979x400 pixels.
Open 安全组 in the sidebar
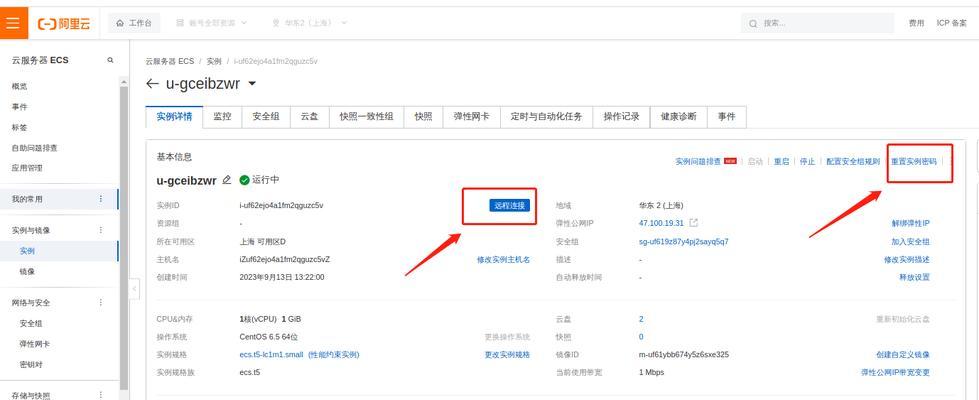point(31,324)
